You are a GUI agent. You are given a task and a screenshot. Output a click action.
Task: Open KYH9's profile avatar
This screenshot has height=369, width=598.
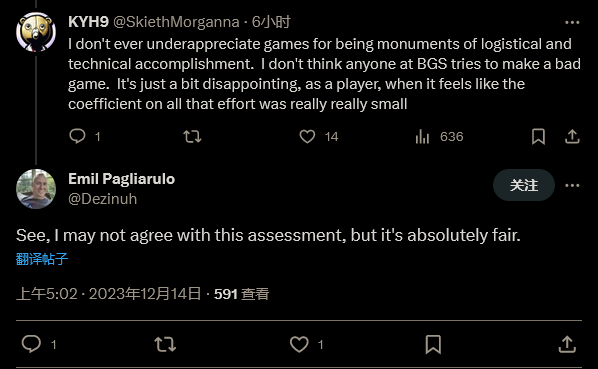point(36,32)
